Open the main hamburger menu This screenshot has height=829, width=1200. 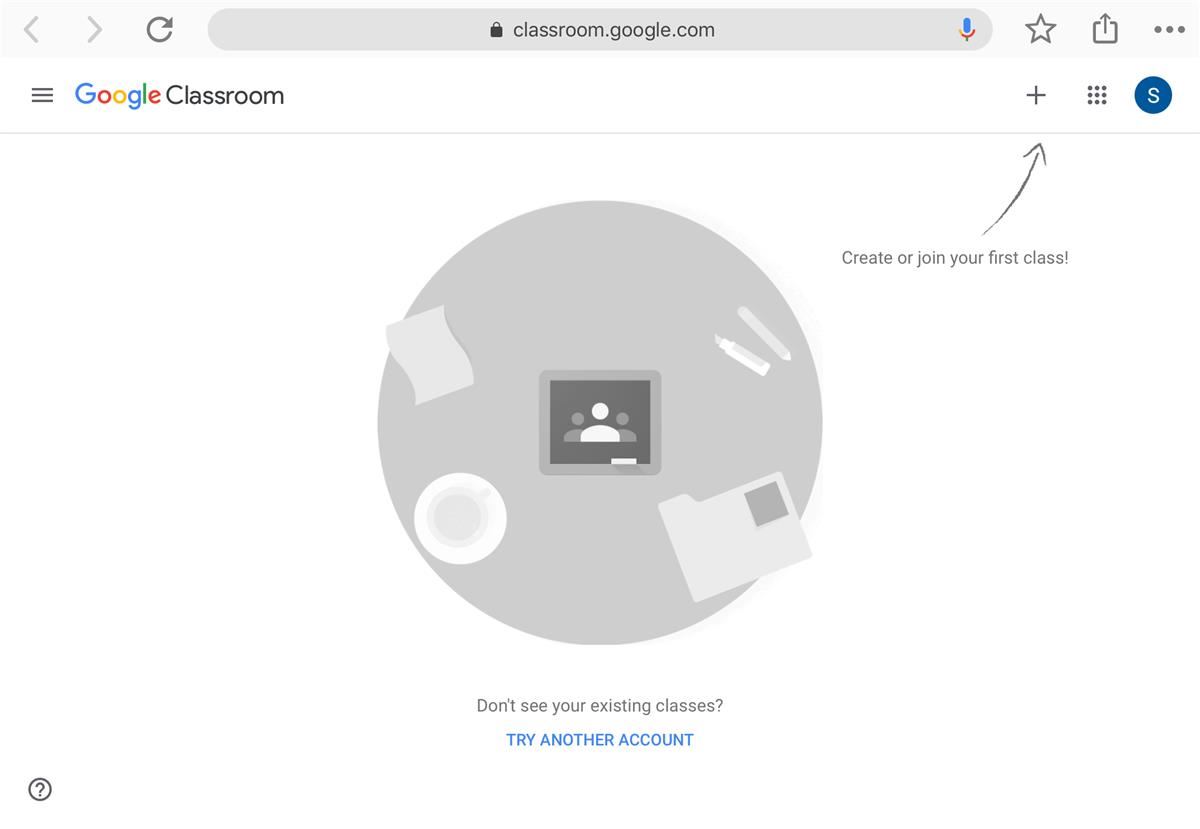pyautogui.click(x=42, y=96)
